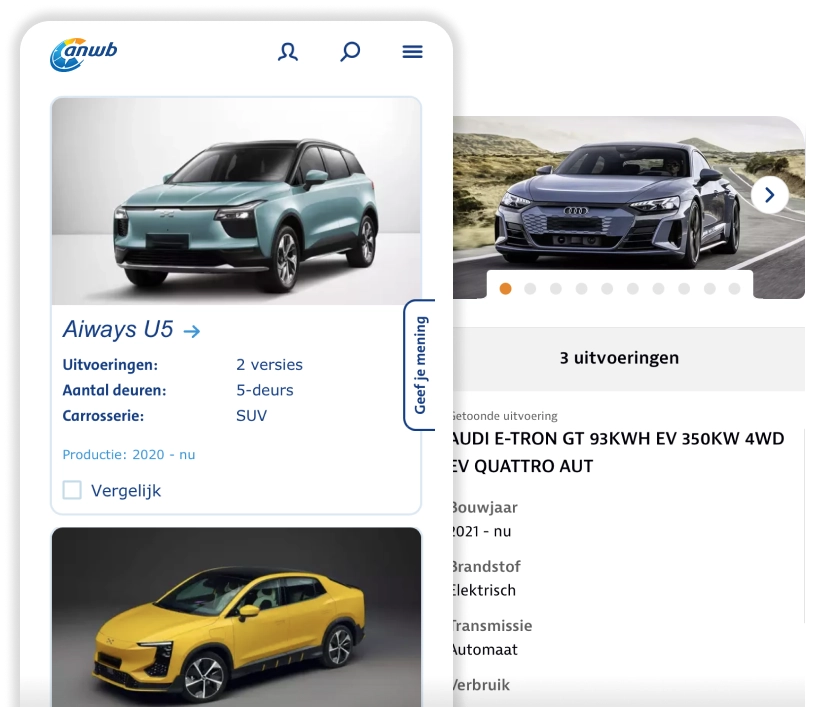Screen dimensions: 825x707
Task: Click 'Productie: 2020 - nu' text
Action: click(x=129, y=454)
